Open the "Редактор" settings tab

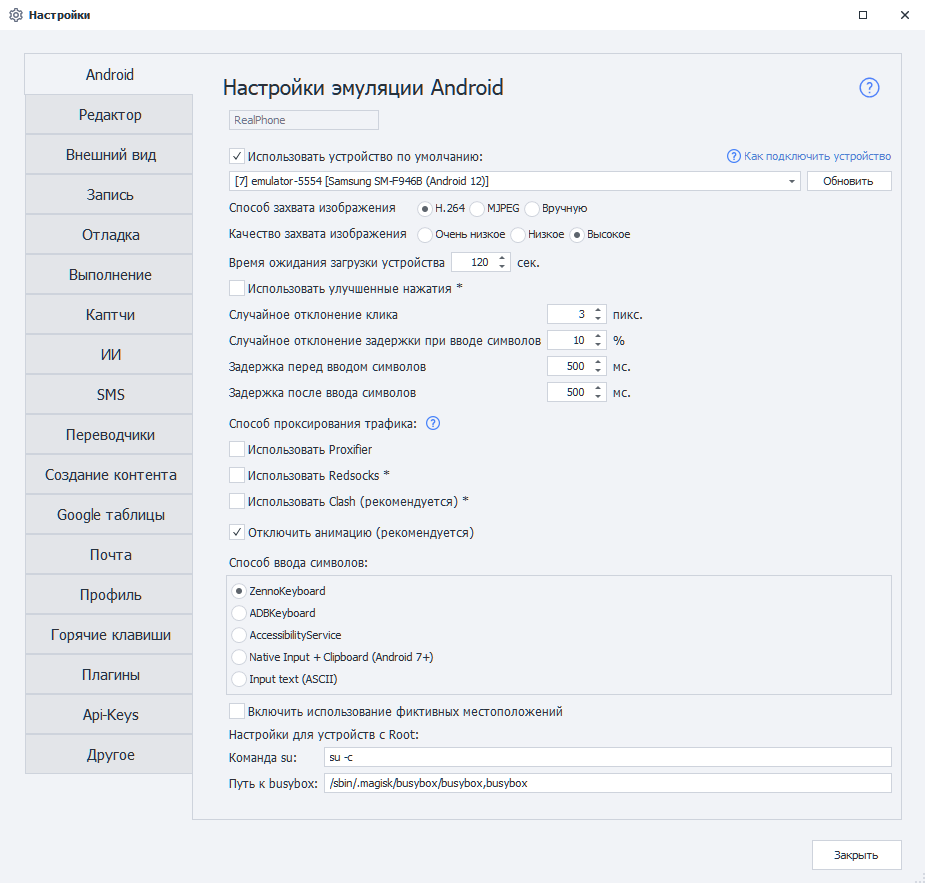109,114
